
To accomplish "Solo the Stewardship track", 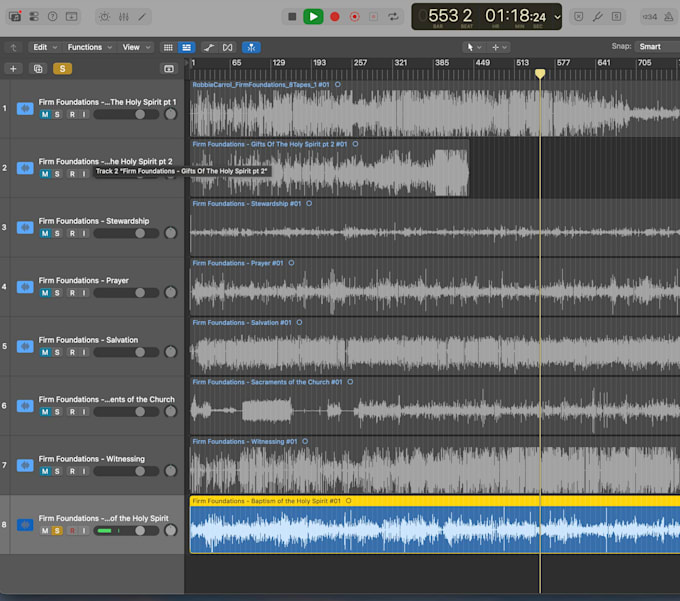I will [57, 233].
